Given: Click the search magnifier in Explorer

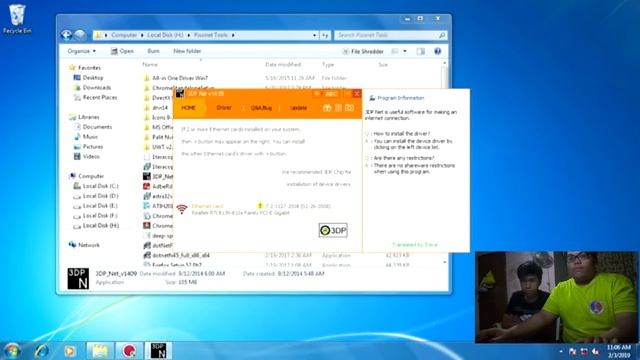Looking at the screenshot, I should click(x=442, y=36).
